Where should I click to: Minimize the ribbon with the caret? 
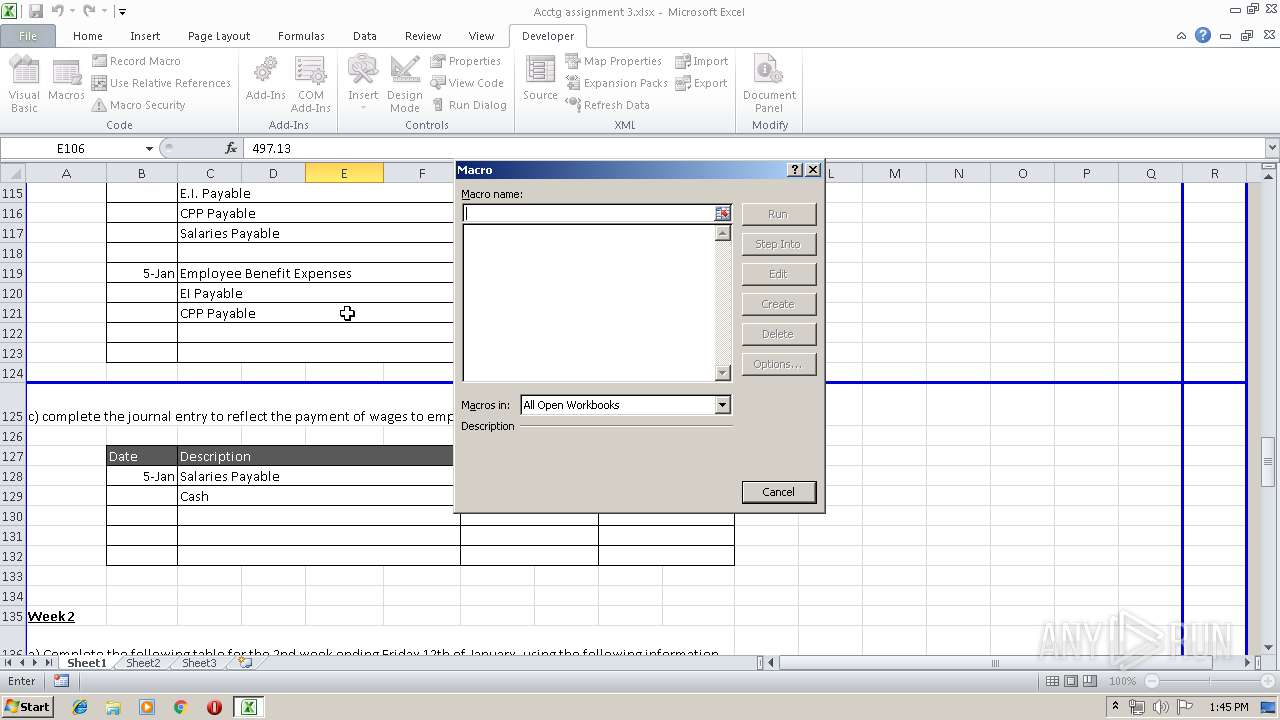[x=1182, y=36]
